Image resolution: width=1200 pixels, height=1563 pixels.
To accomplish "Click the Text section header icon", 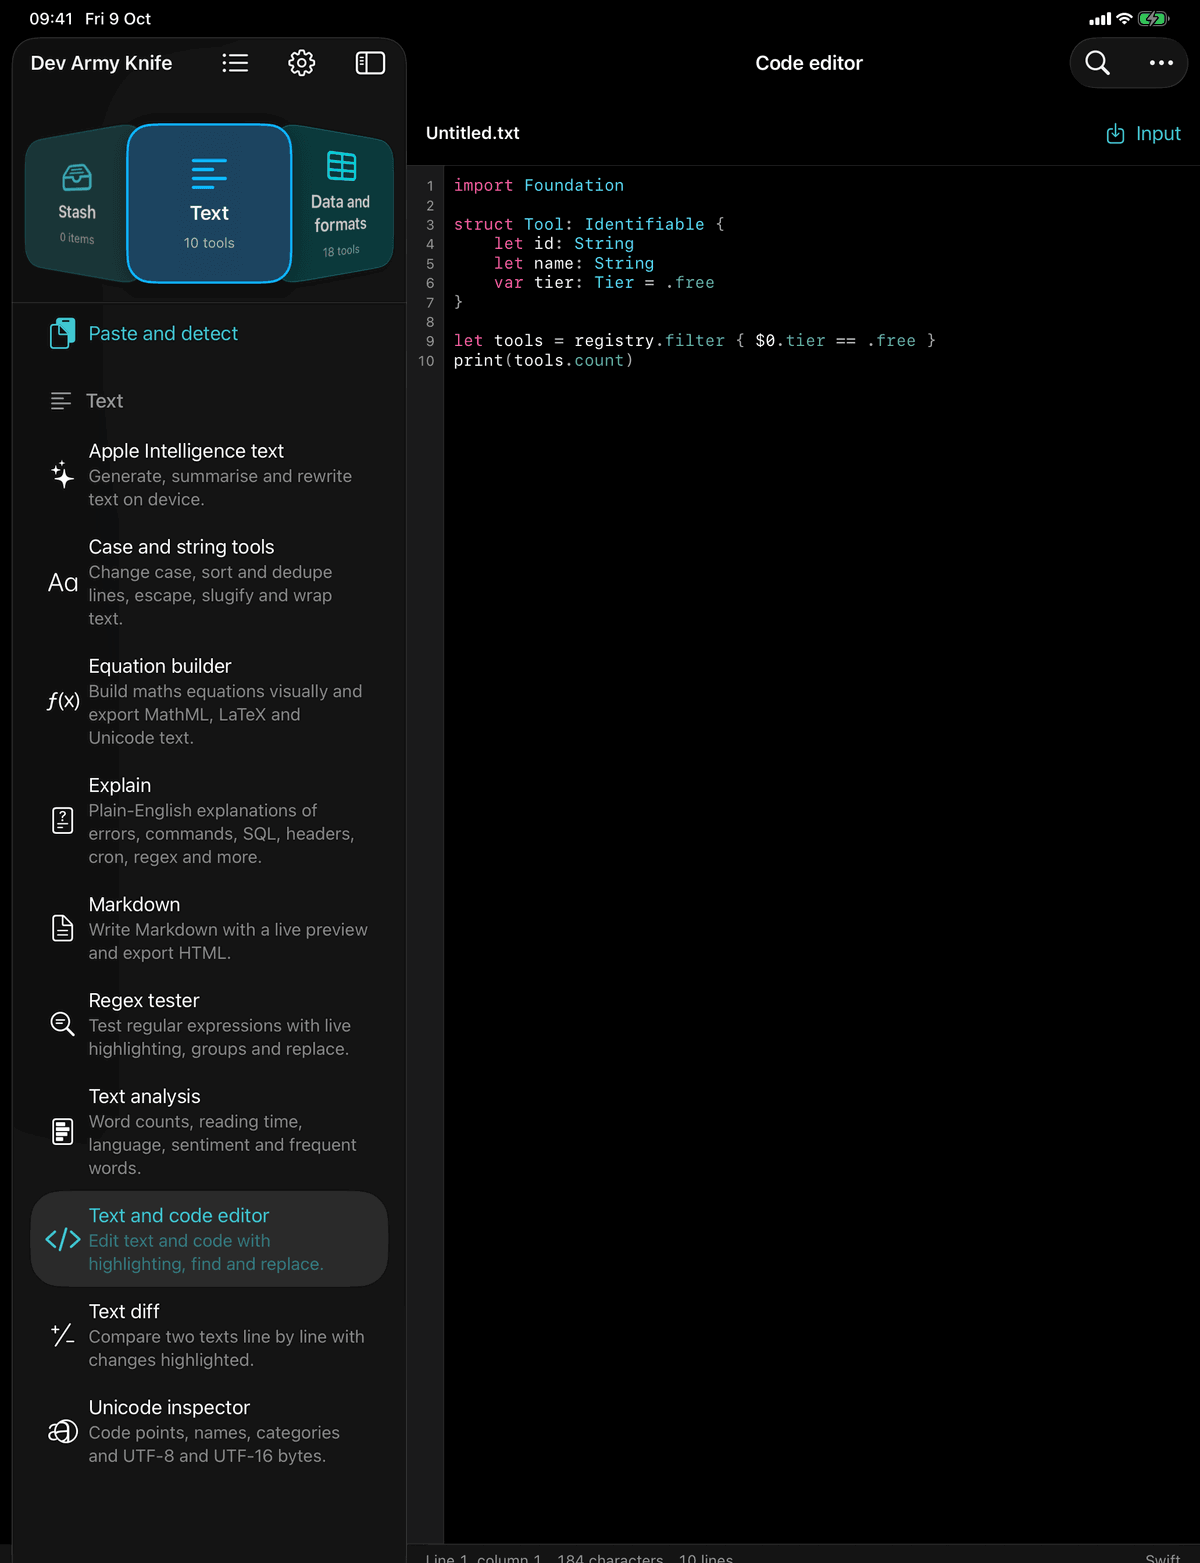I will coord(61,401).
